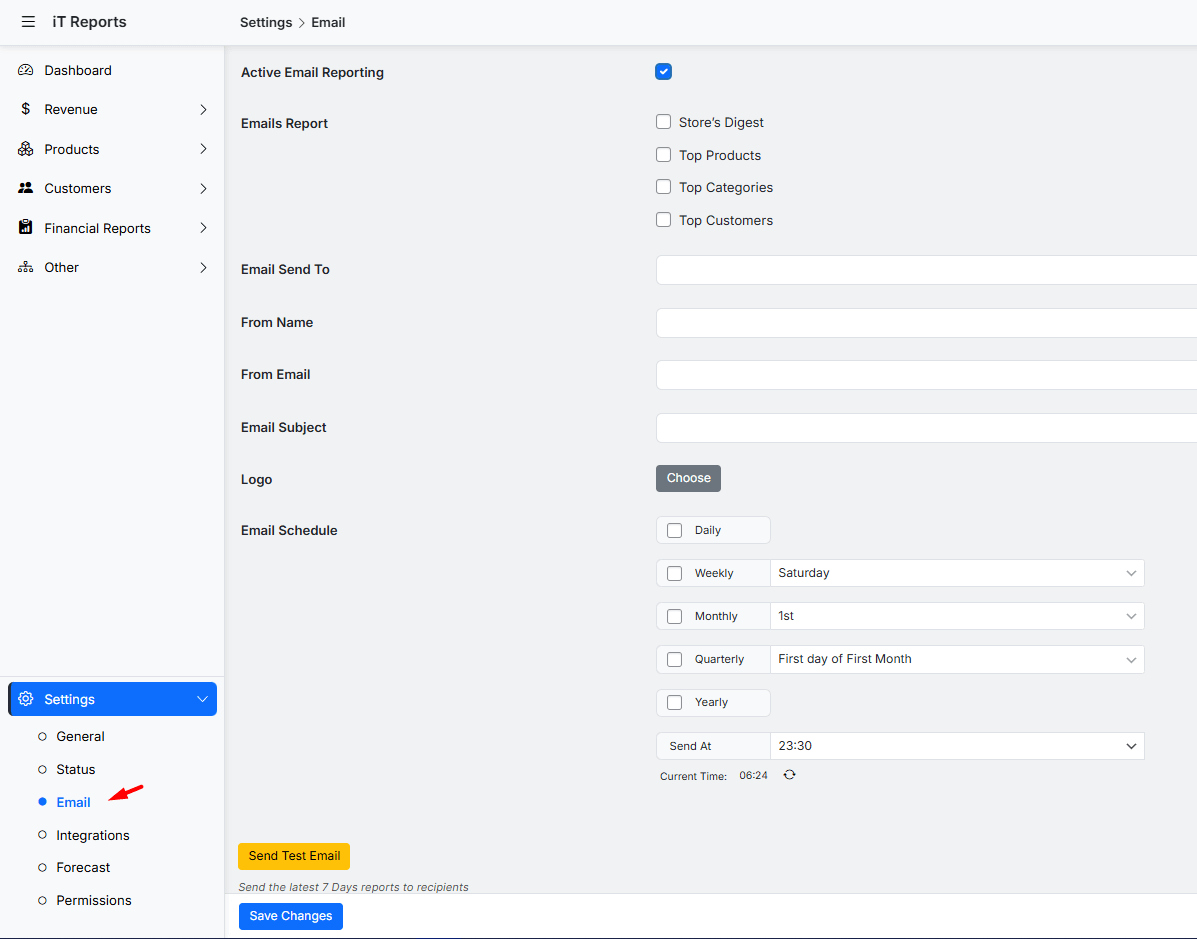Open the Send At time dropdown
This screenshot has height=939, width=1197.
point(956,746)
